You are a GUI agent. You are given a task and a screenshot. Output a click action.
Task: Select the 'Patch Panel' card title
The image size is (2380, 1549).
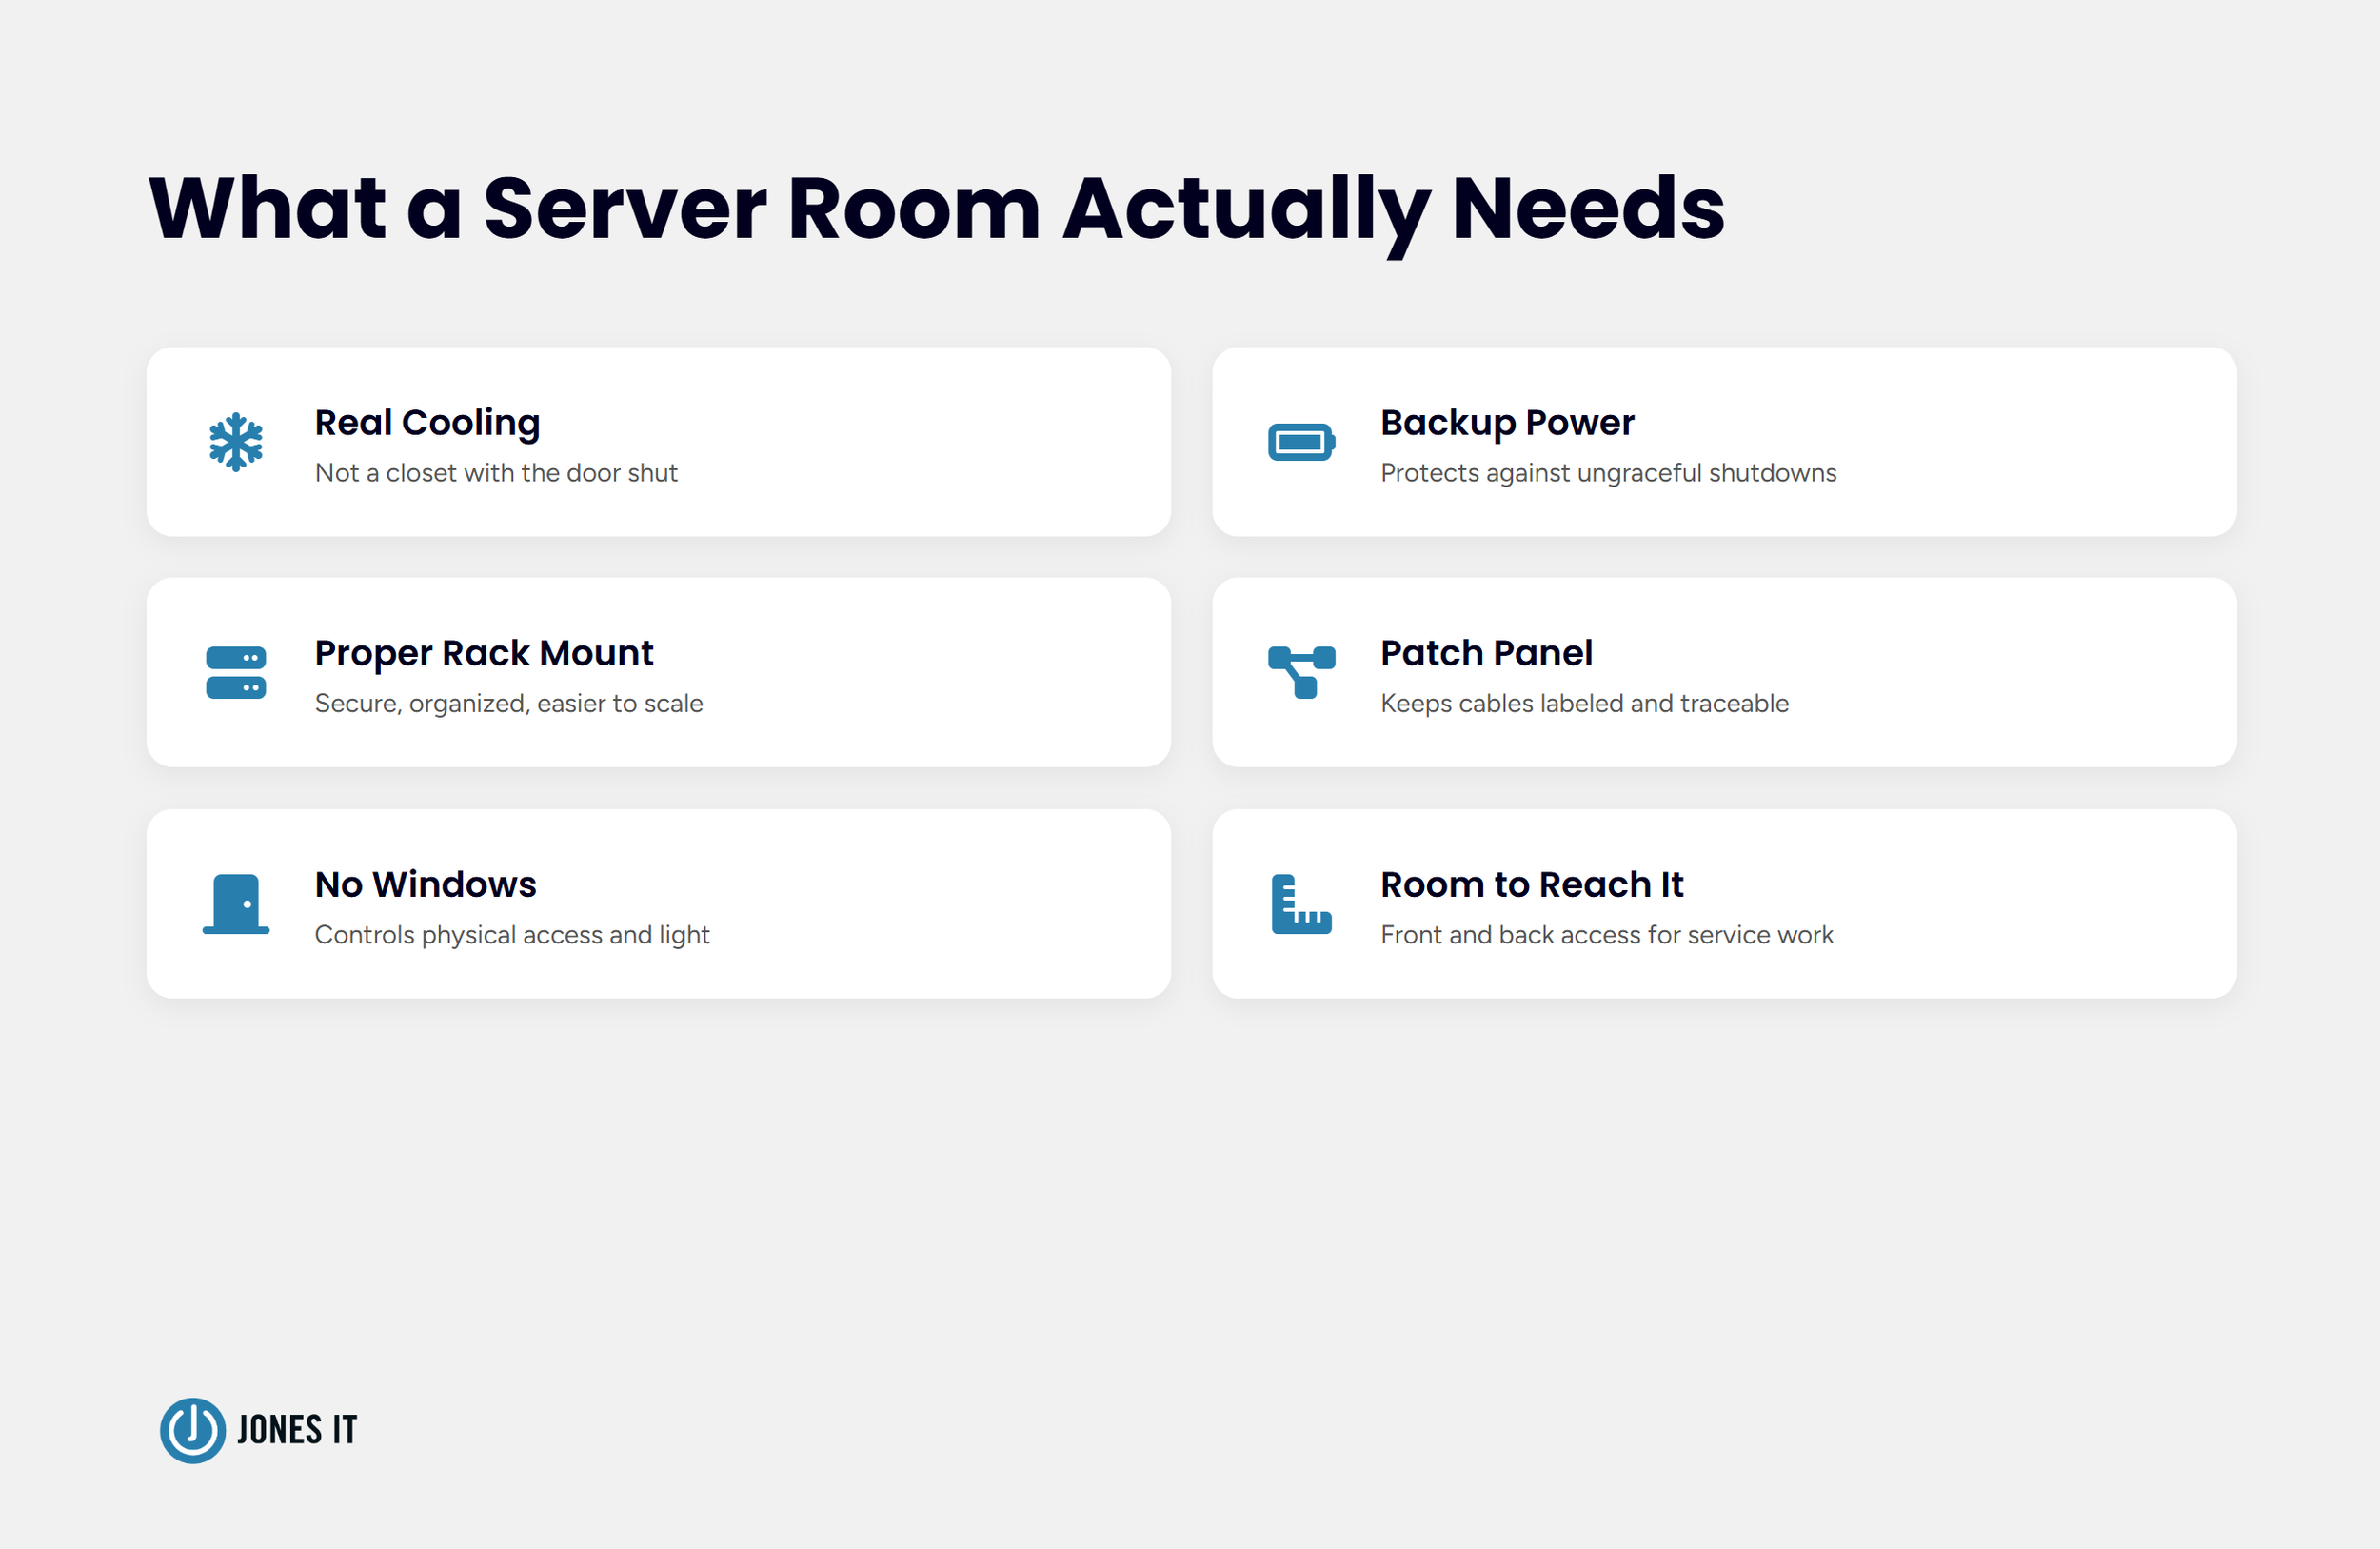pos(1486,653)
